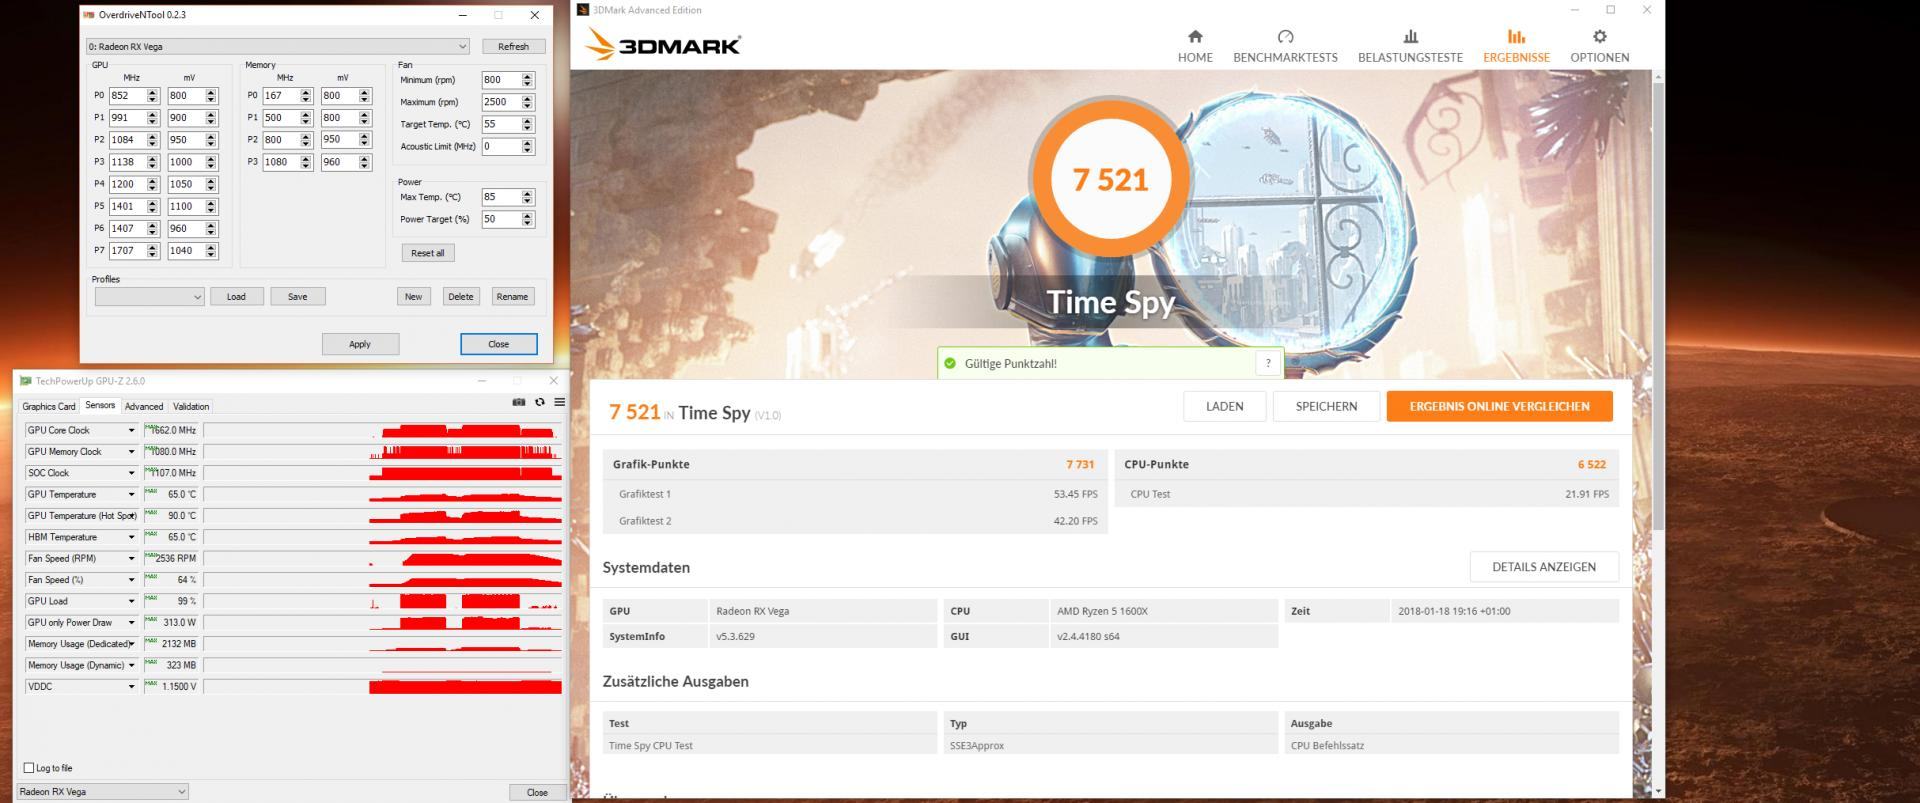Screen dimensions: 1920x803
Task: Expand VDDC sensor dropdown
Action: [131, 686]
